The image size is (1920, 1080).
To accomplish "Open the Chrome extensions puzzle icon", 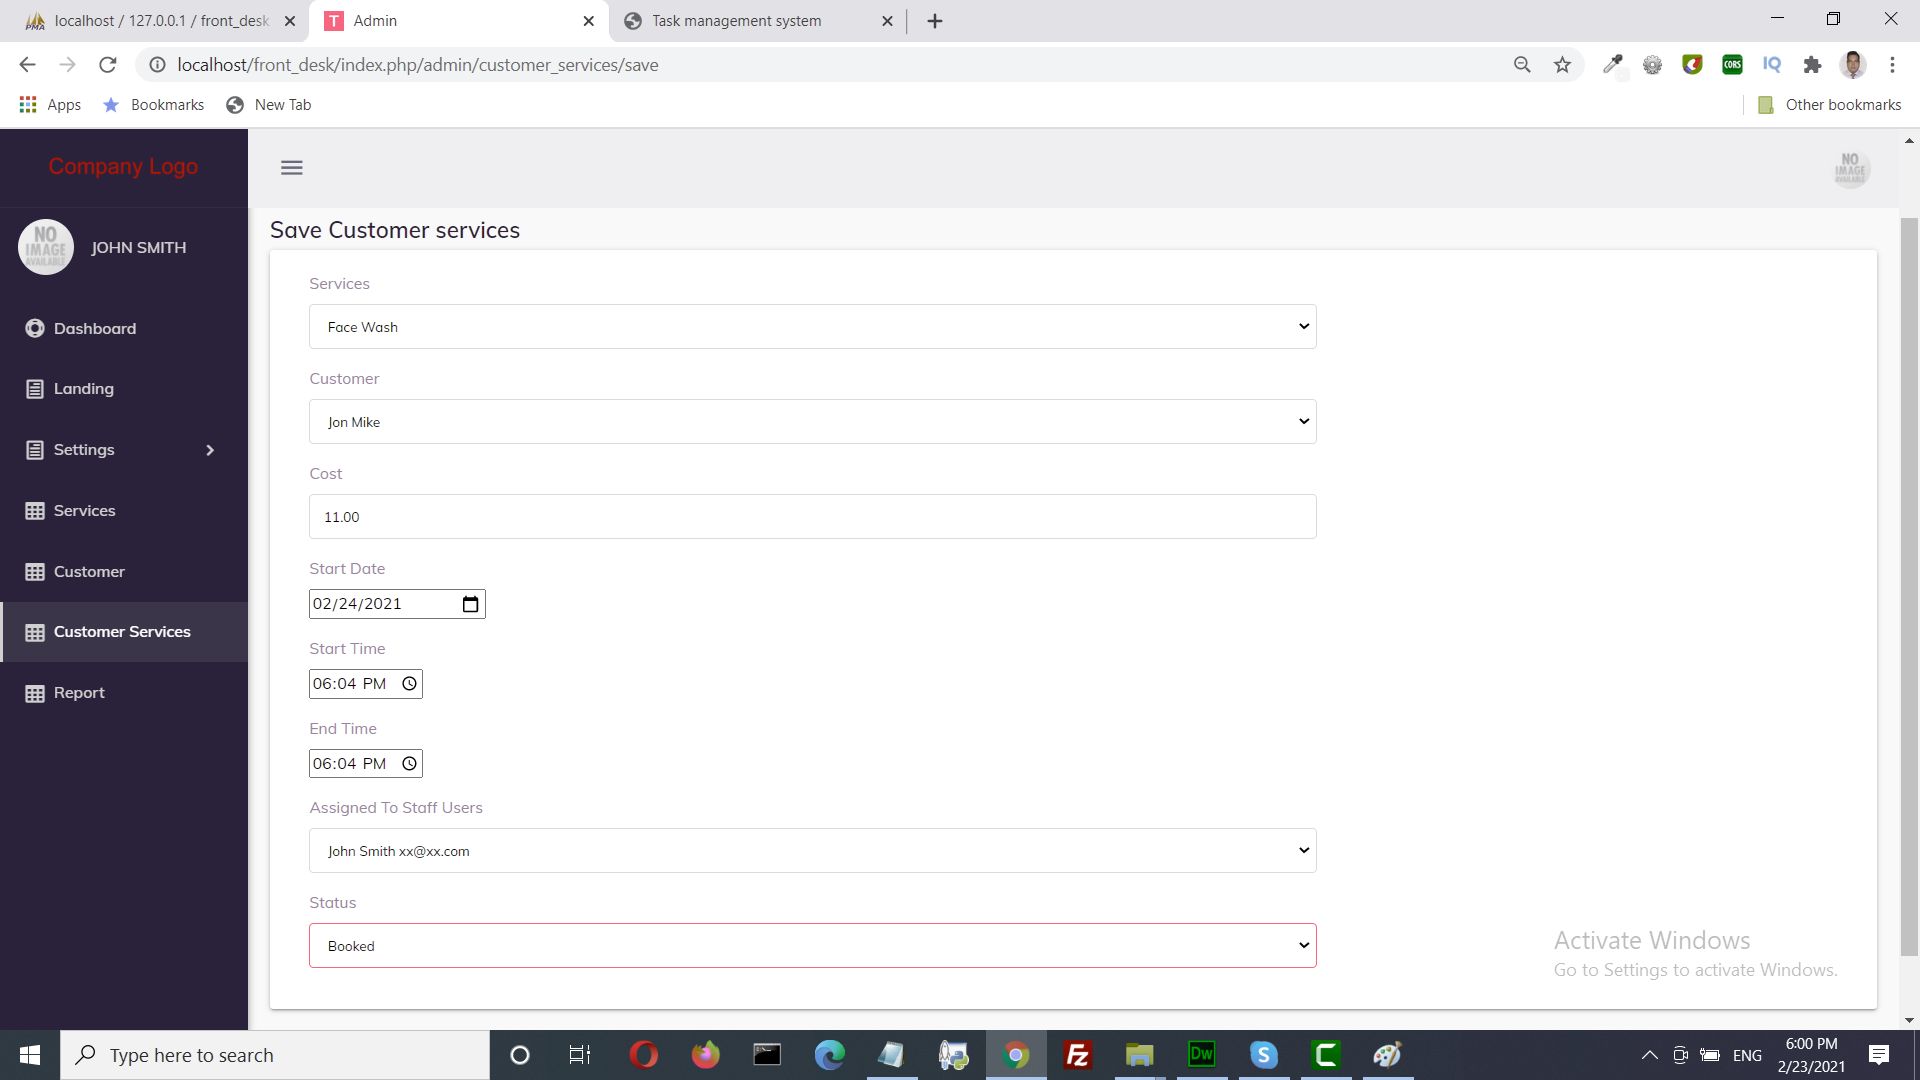I will point(1812,65).
